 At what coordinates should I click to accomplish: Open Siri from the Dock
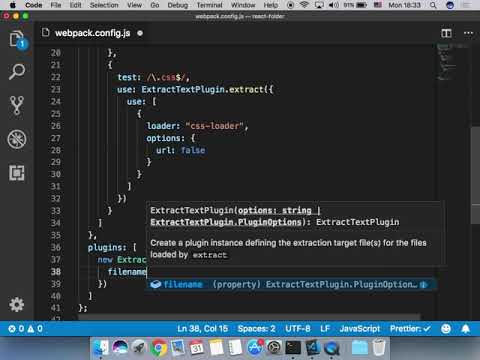click(x=120, y=348)
